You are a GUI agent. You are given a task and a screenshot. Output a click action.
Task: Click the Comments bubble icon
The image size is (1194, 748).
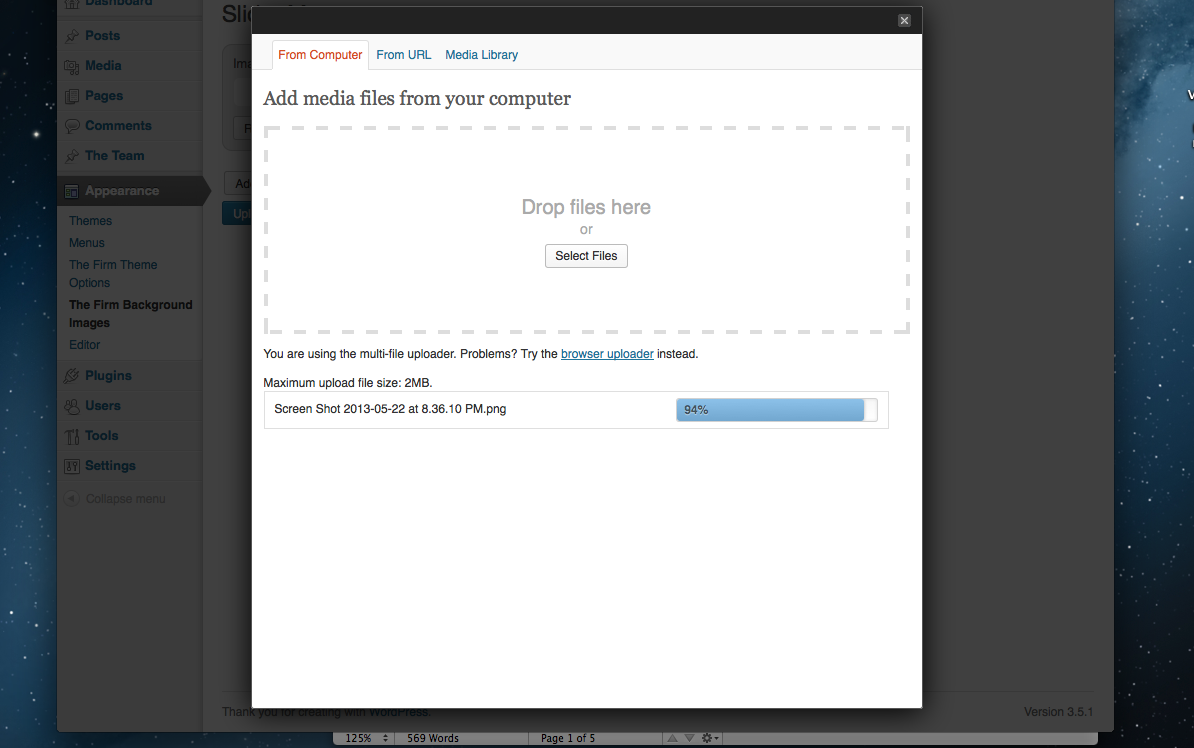tap(72, 126)
